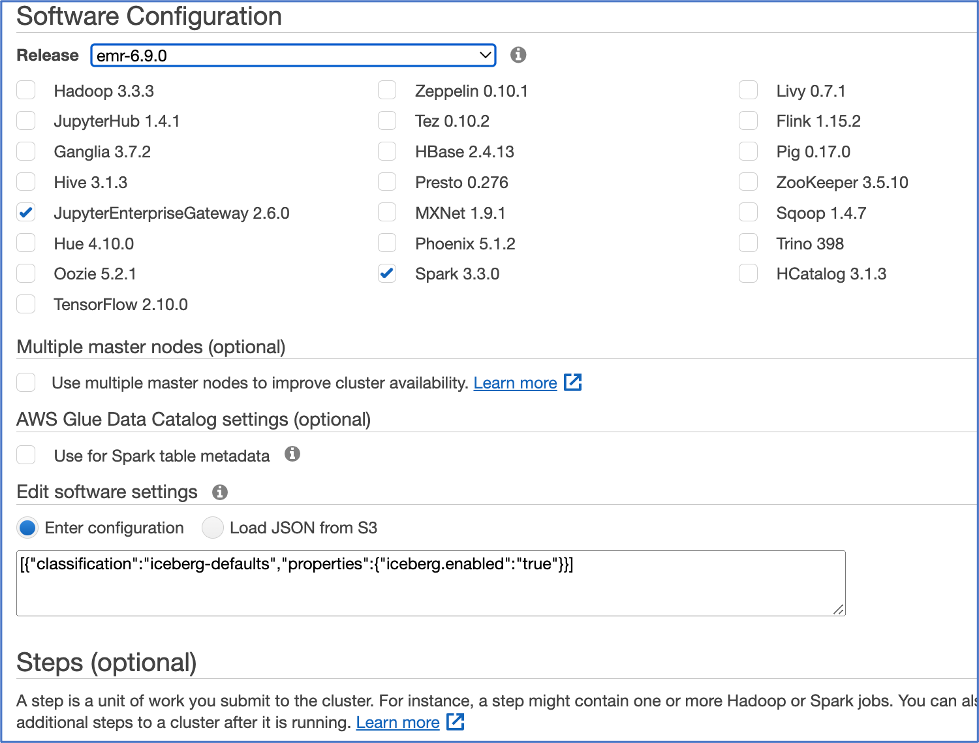979x743 pixels.
Task: Click info icon beside Edit software settings
Action: coord(220,492)
